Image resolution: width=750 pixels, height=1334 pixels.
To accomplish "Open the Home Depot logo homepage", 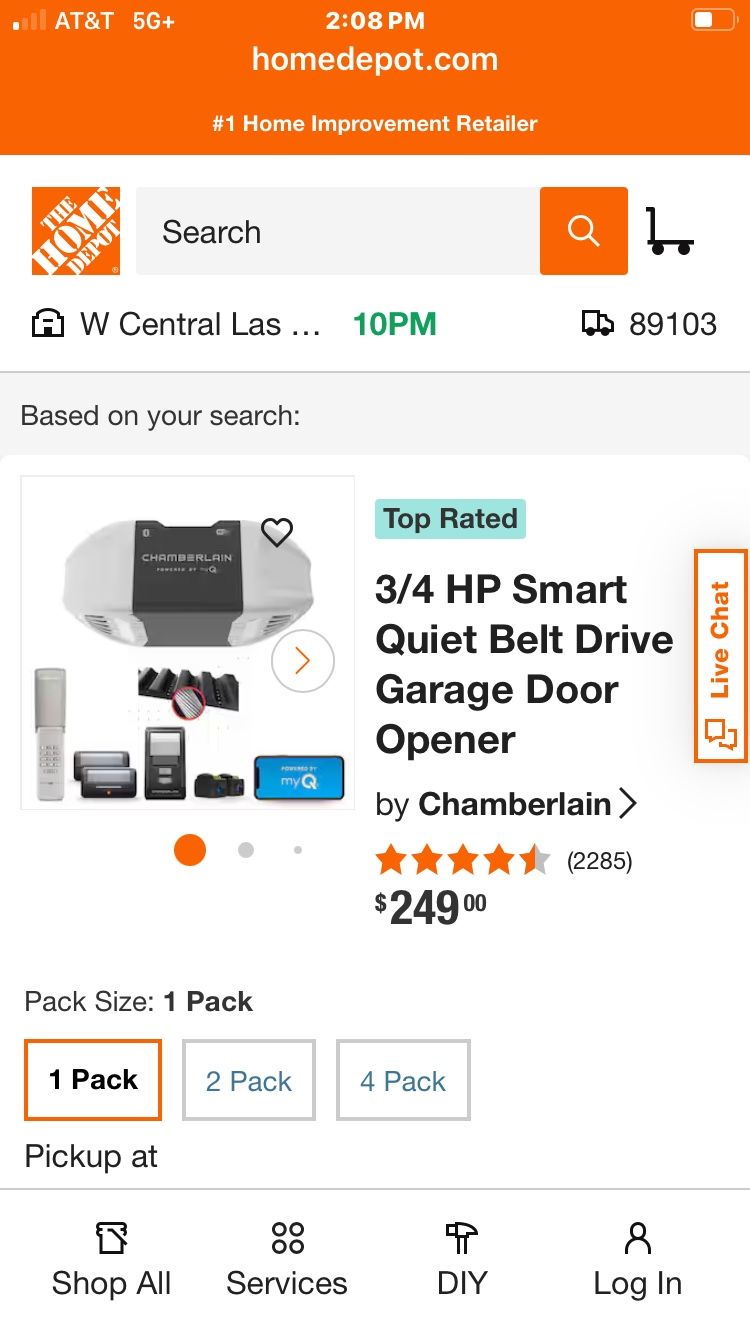I will 76,230.
